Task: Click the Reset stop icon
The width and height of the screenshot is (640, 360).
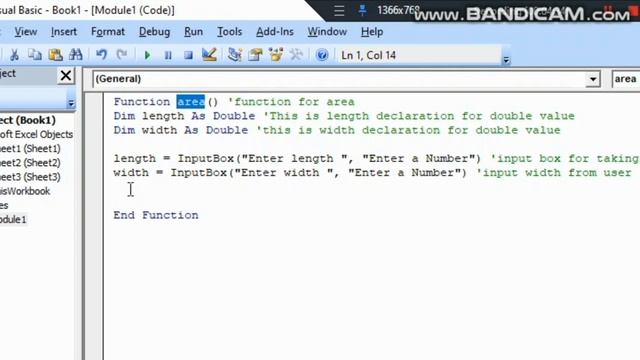Action: click(188, 55)
